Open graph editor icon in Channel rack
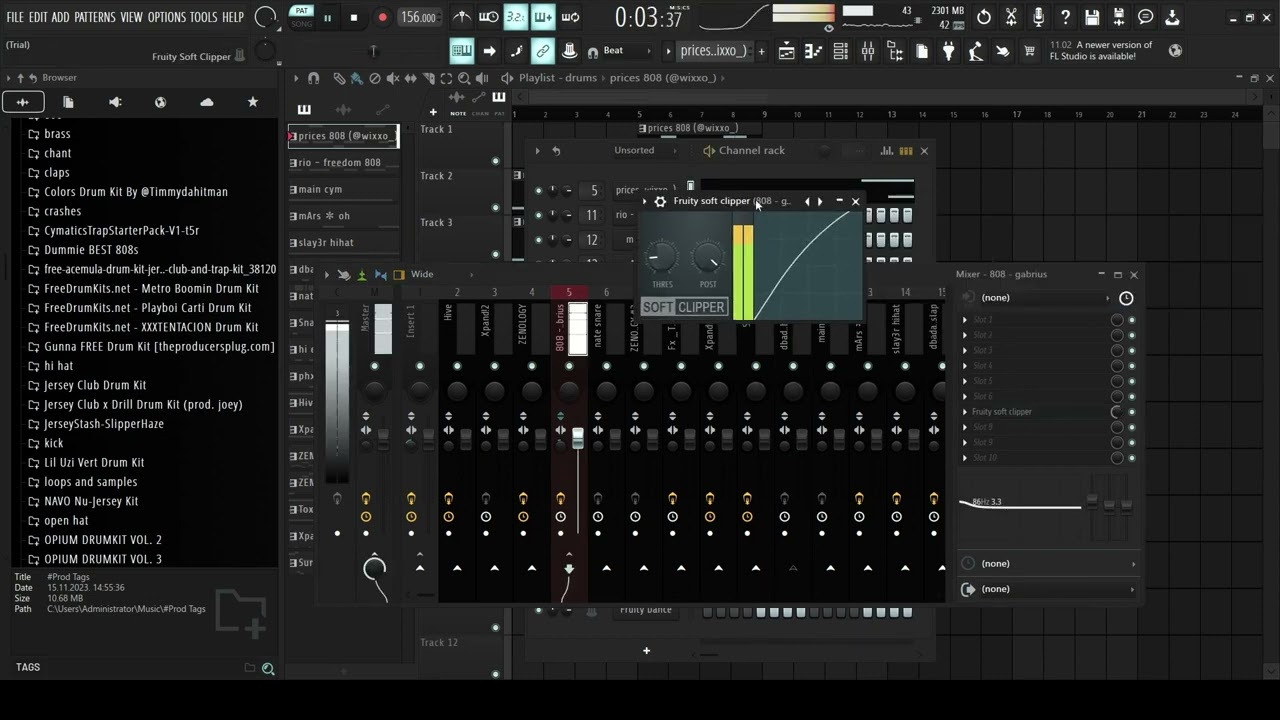Image resolution: width=1280 pixels, height=720 pixels. pos(887,151)
